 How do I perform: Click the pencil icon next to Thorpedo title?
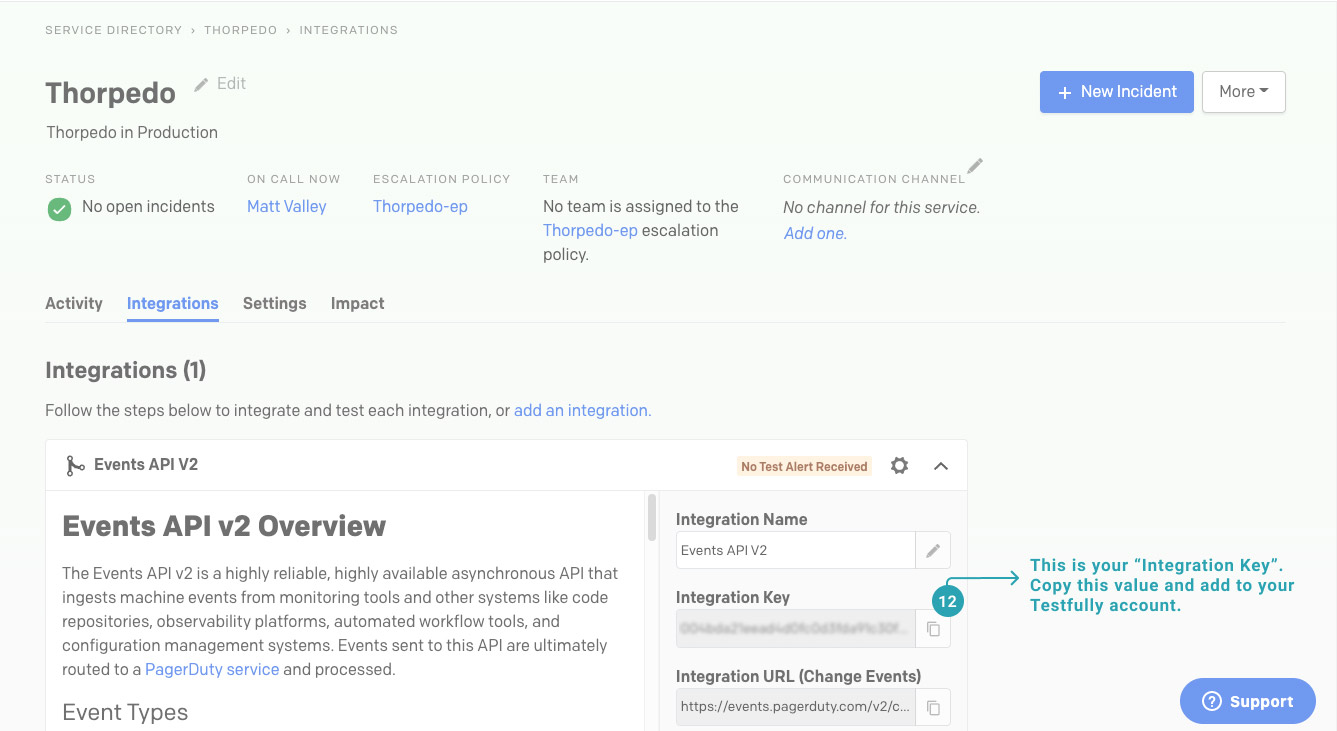click(201, 84)
